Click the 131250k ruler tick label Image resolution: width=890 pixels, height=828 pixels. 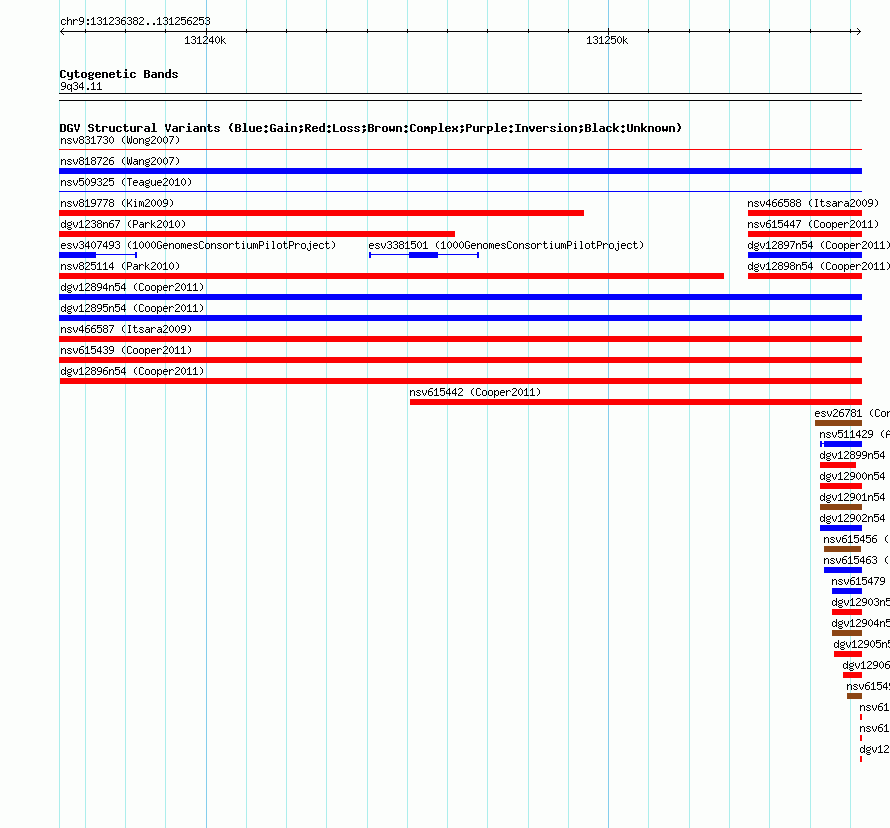point(607,40)
